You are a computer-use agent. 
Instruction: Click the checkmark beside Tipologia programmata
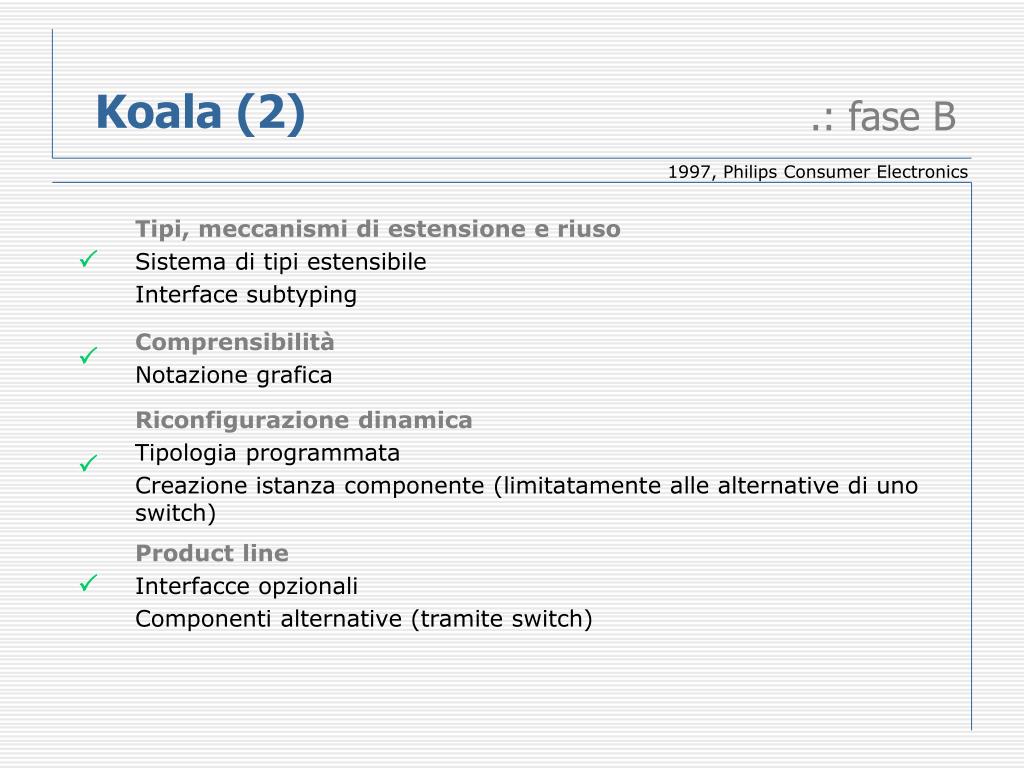89,463
